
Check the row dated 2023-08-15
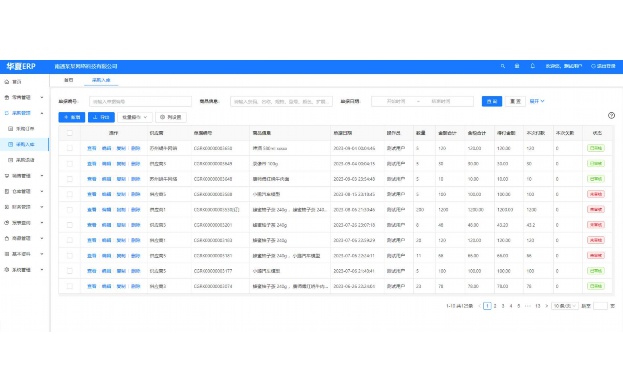(70, 194)
